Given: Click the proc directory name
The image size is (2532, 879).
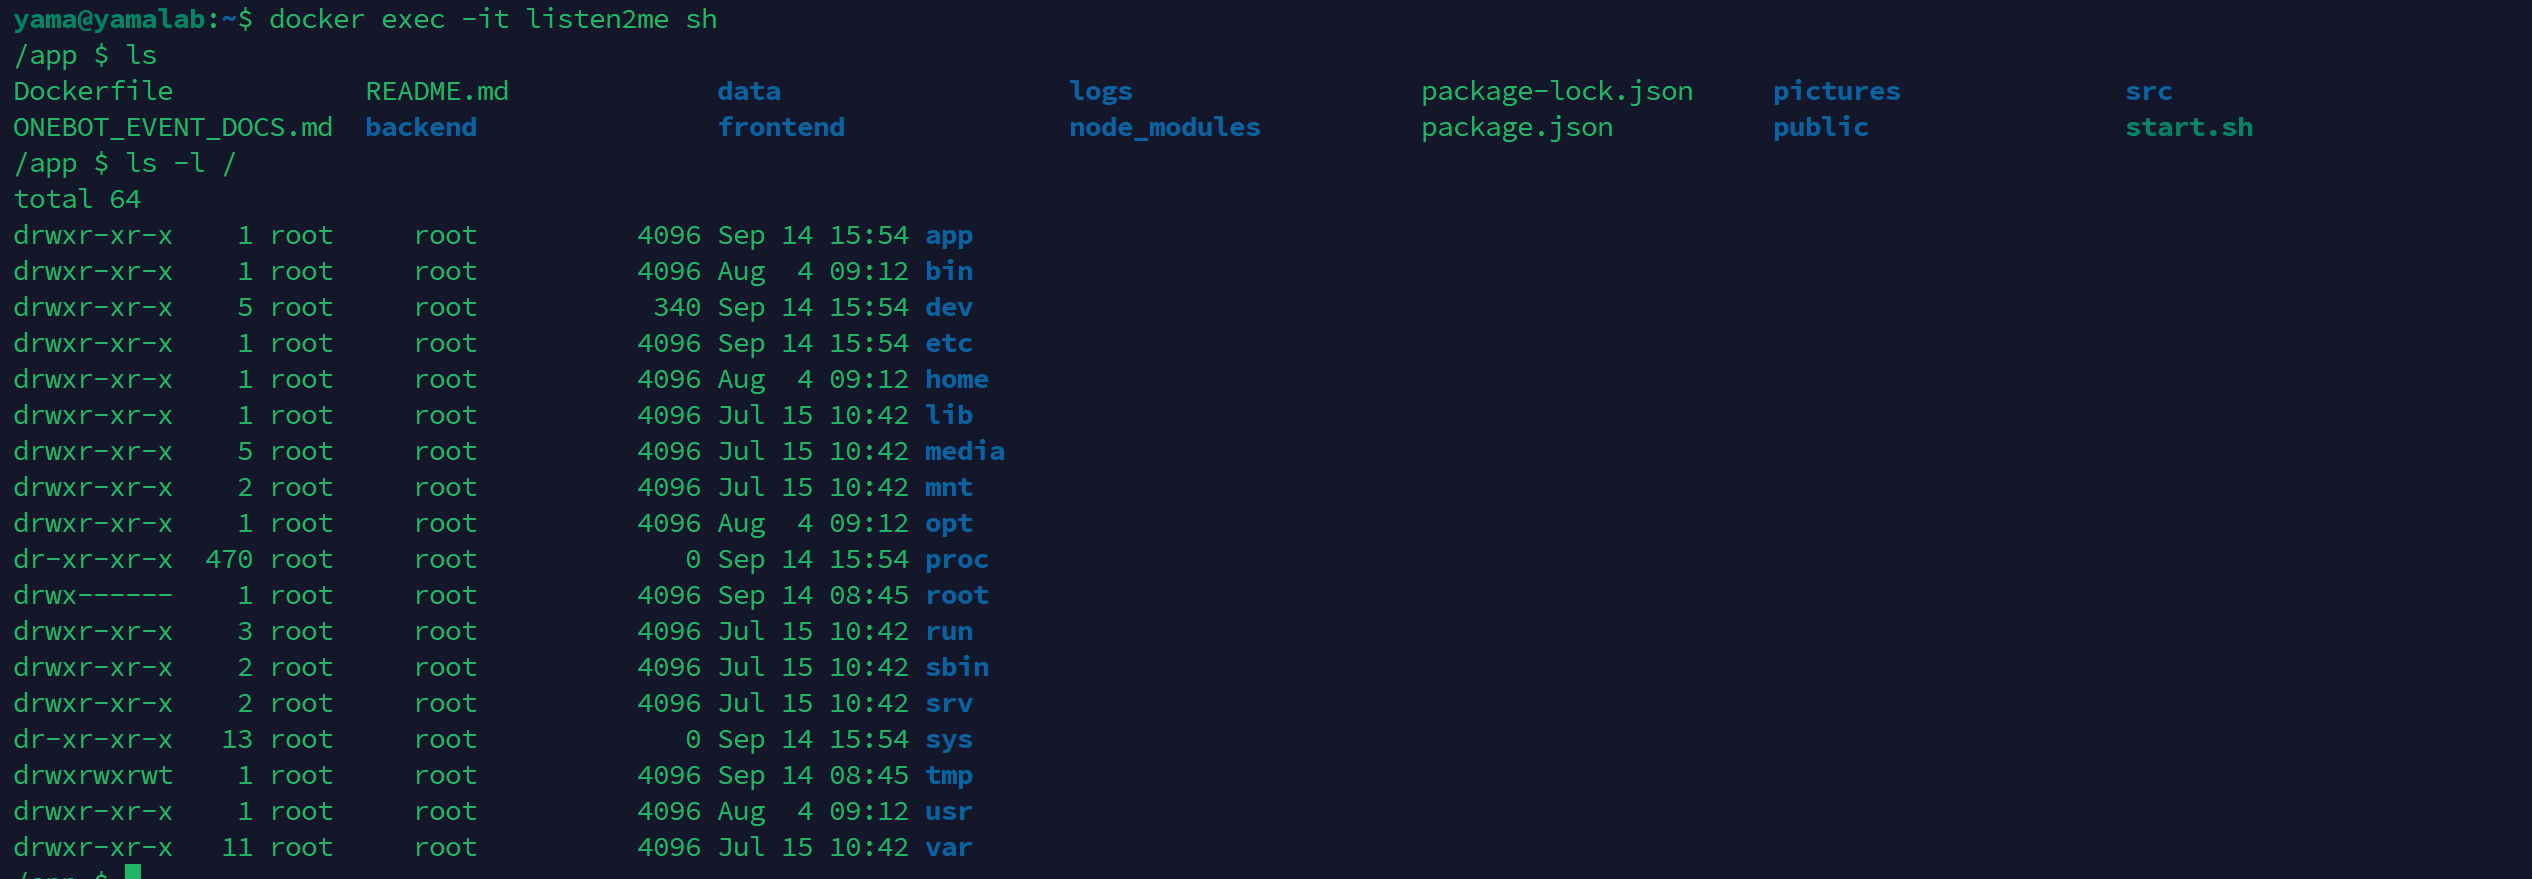Looking at the screenshot, I should point(957,559).
